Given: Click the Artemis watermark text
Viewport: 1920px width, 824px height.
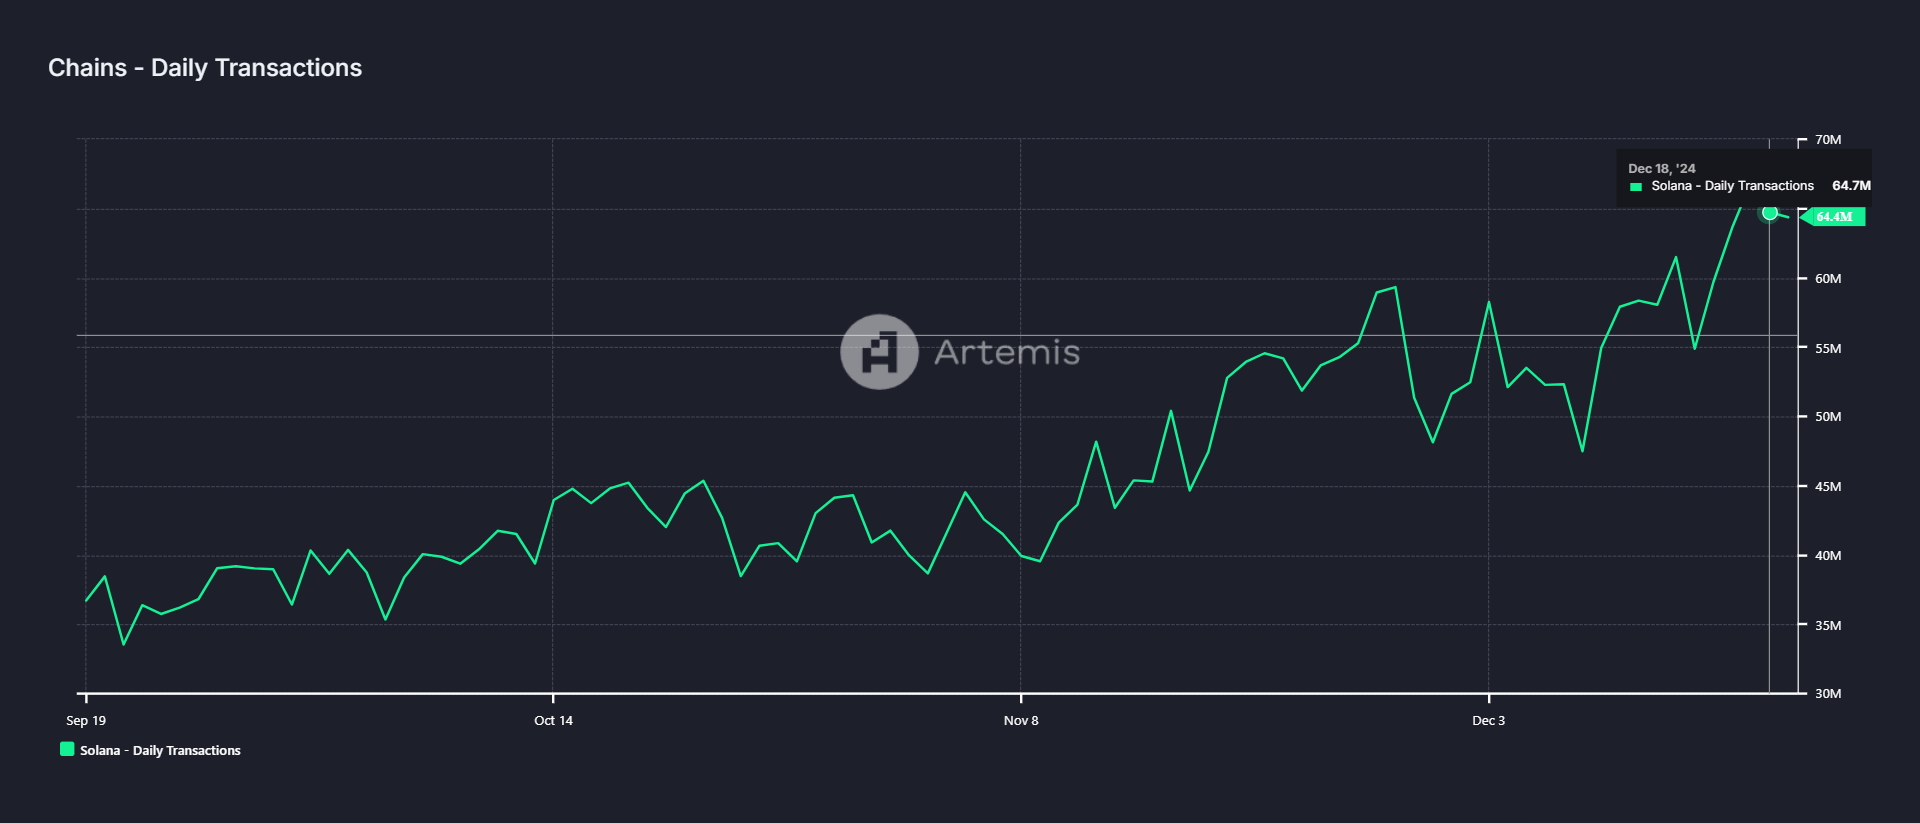Looking at the screenshot, I should click(x=1006, y=352).
